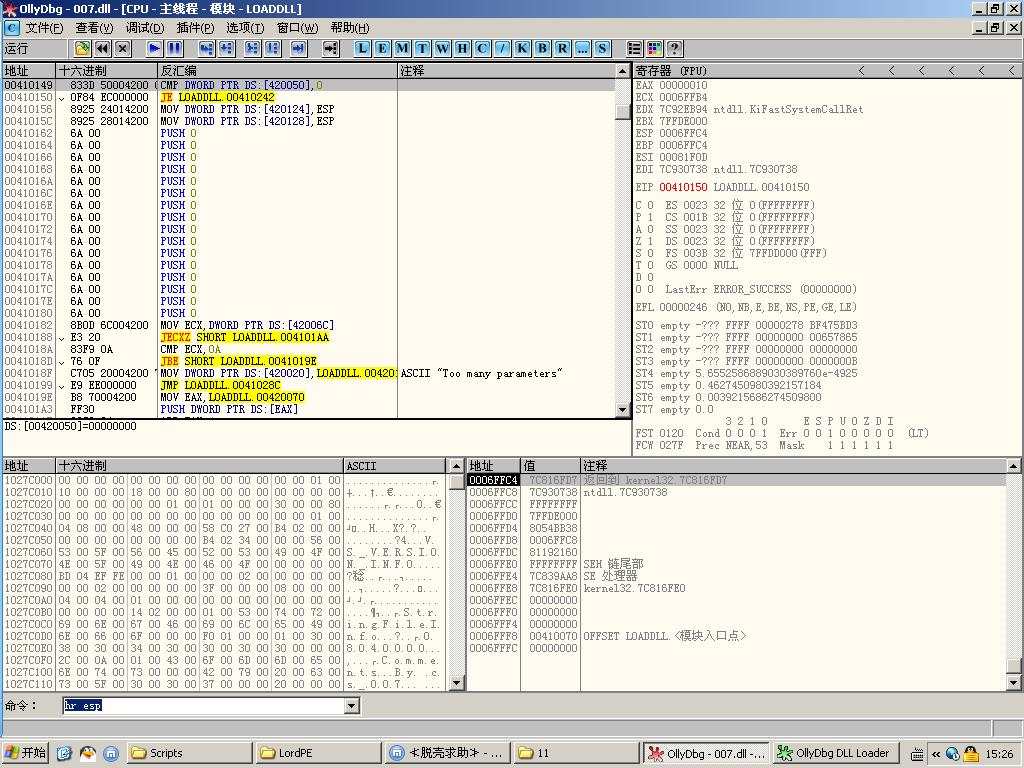Click the Step Into toolbar icon
1024x768 pixels.
(x=206, y=49)
